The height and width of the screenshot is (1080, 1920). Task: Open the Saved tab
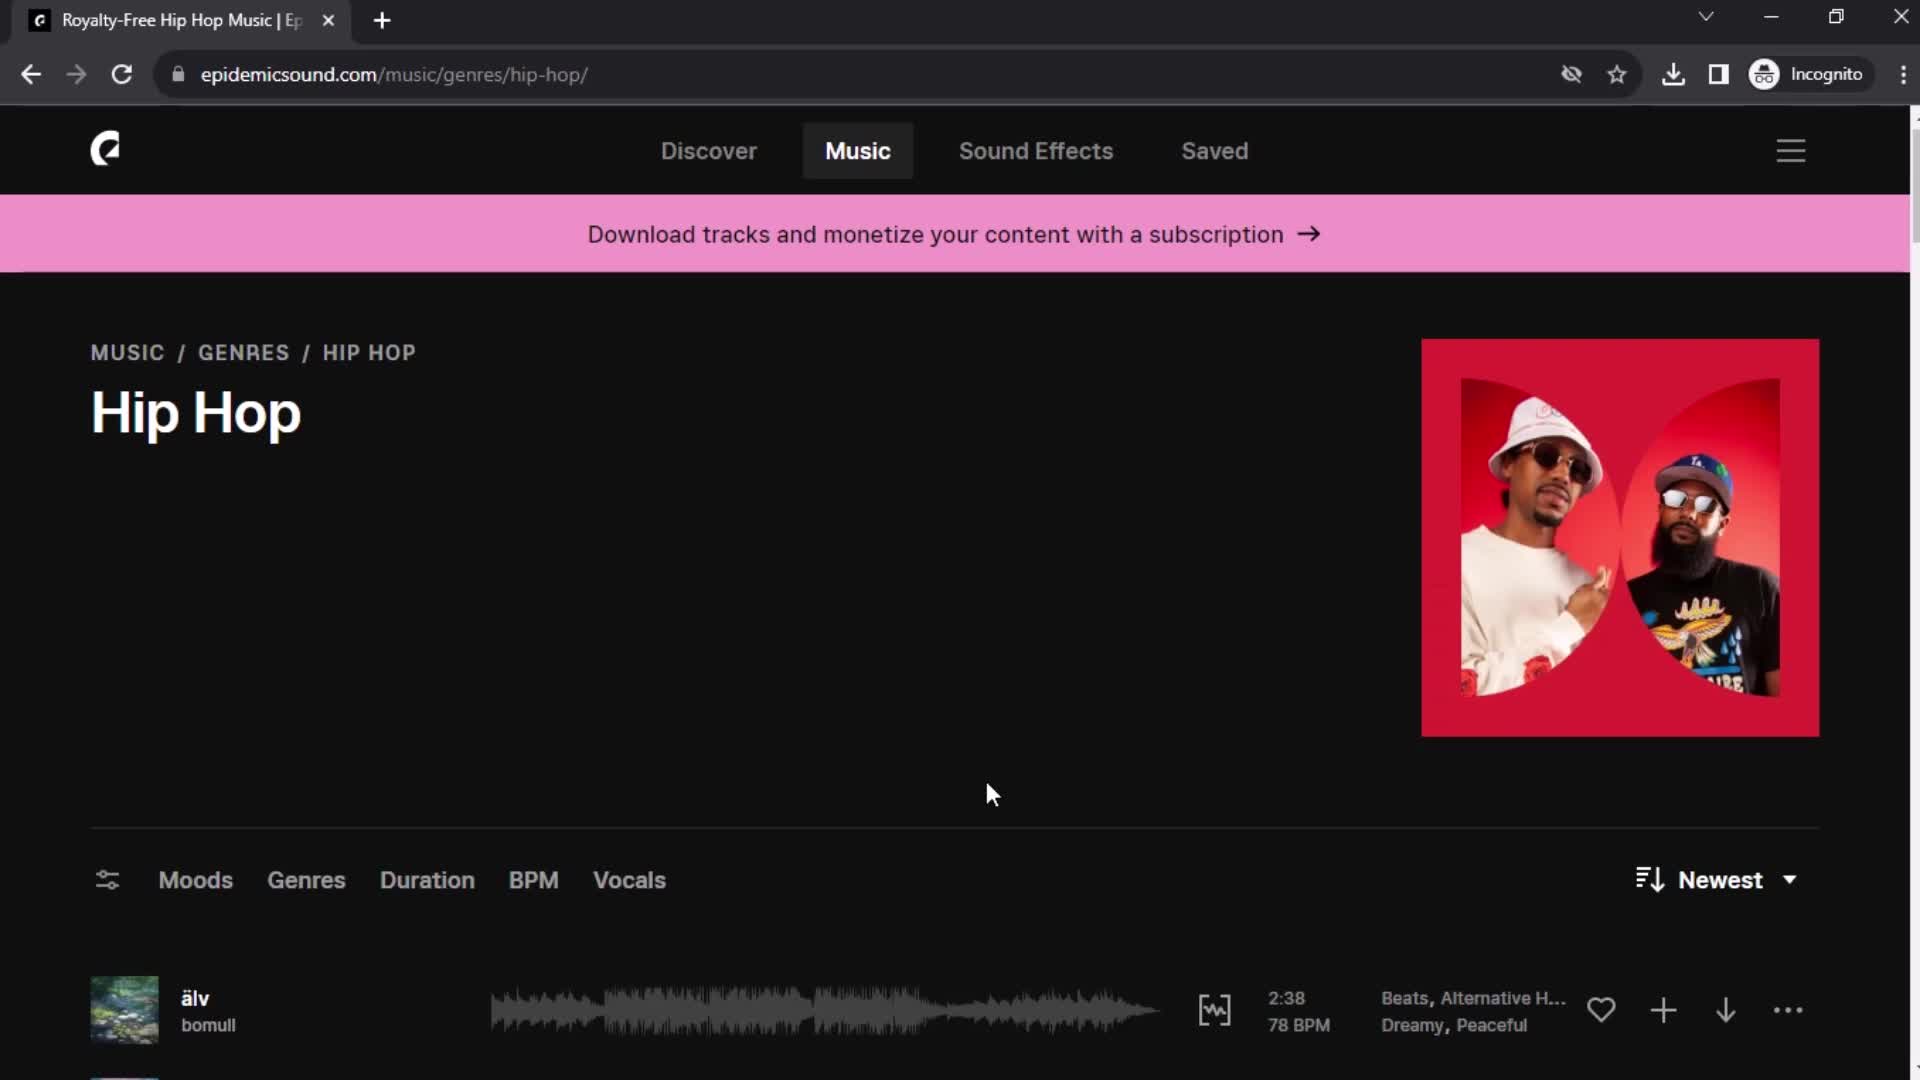(x=1214, y=151)
